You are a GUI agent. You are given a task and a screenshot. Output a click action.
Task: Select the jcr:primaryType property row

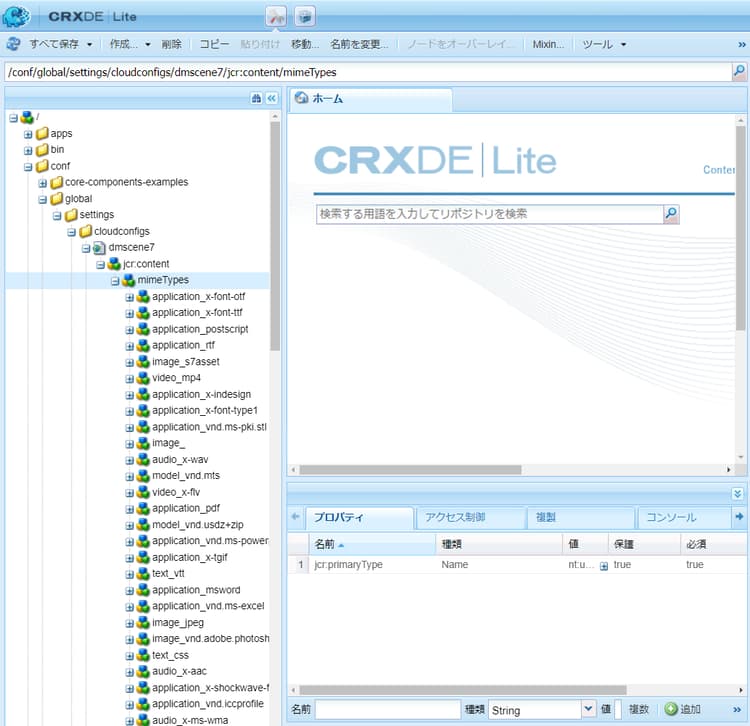[x=517, y=565]
